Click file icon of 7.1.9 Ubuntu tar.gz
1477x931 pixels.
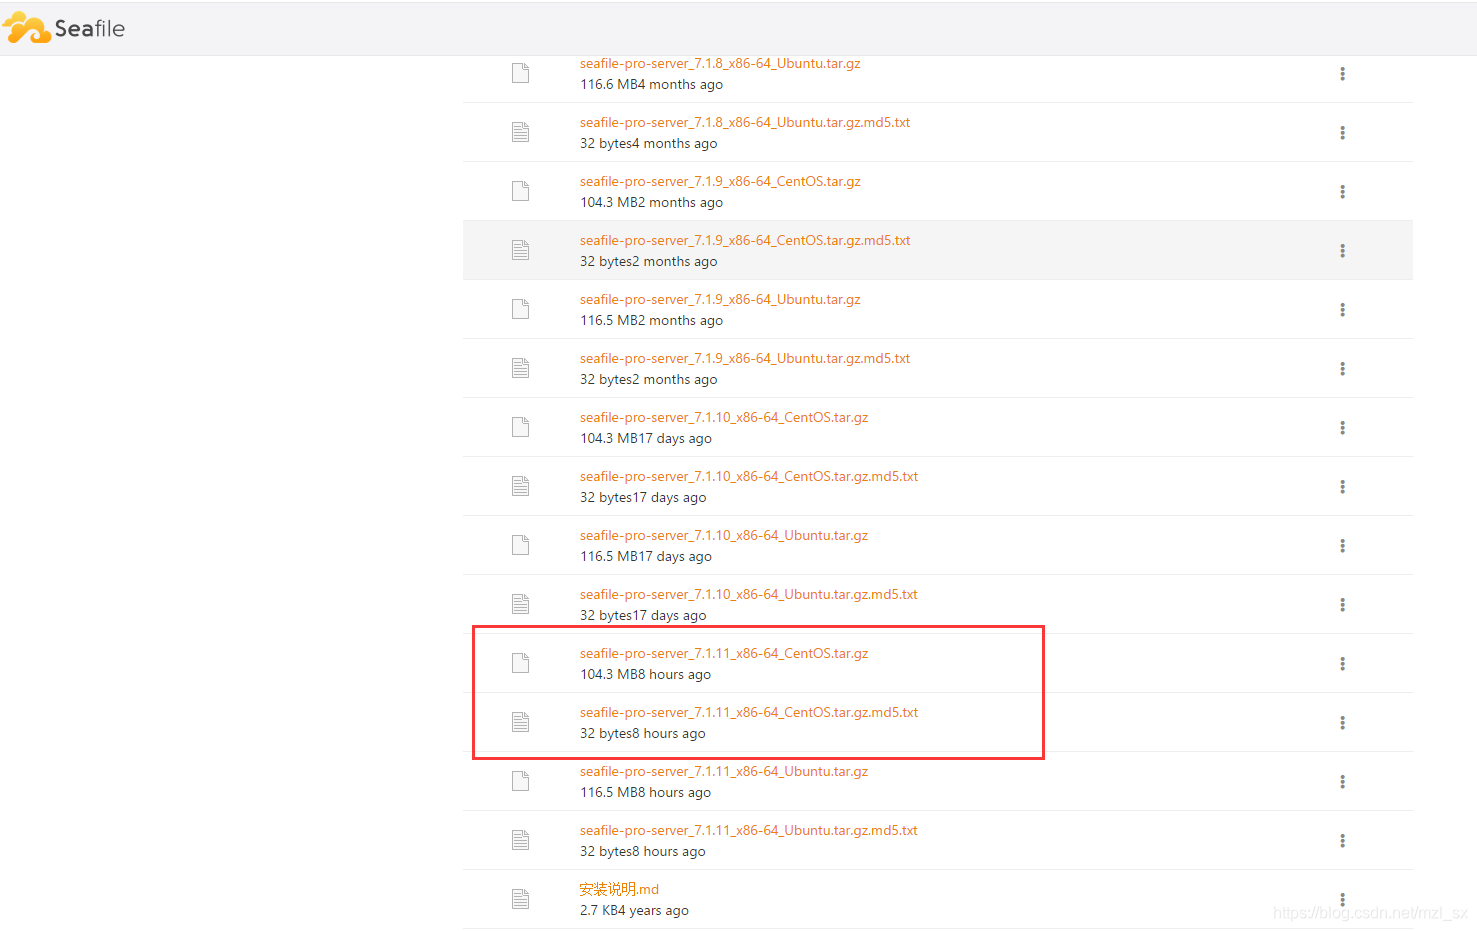click(x=520, y=309)
